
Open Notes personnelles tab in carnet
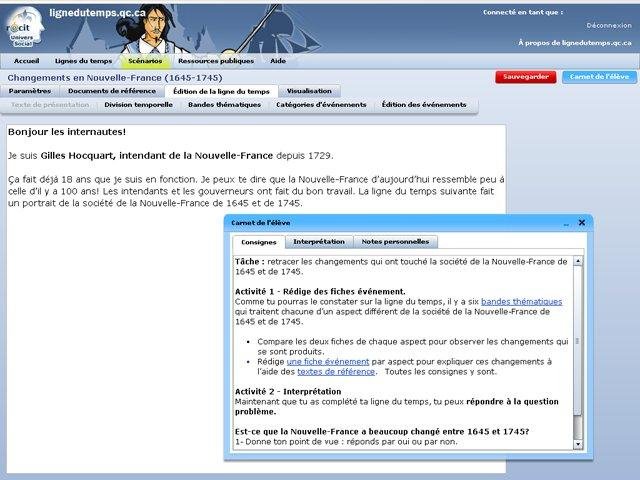click(x=395, y=242)
